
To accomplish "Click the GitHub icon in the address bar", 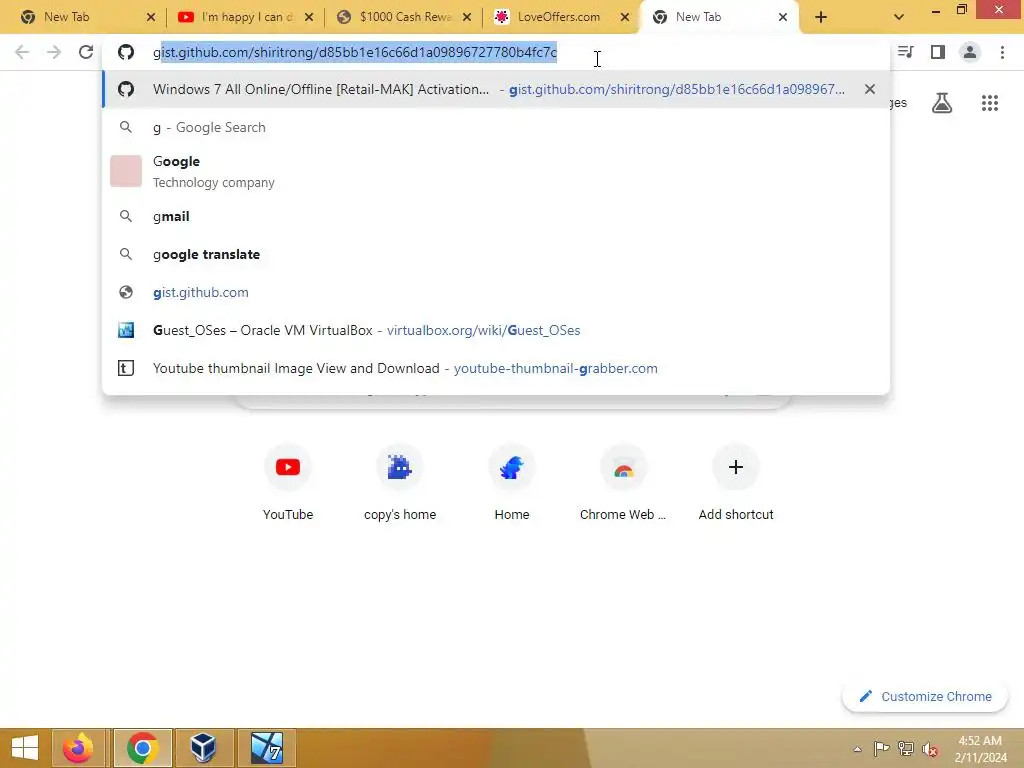I will click(x=125, y=52).
